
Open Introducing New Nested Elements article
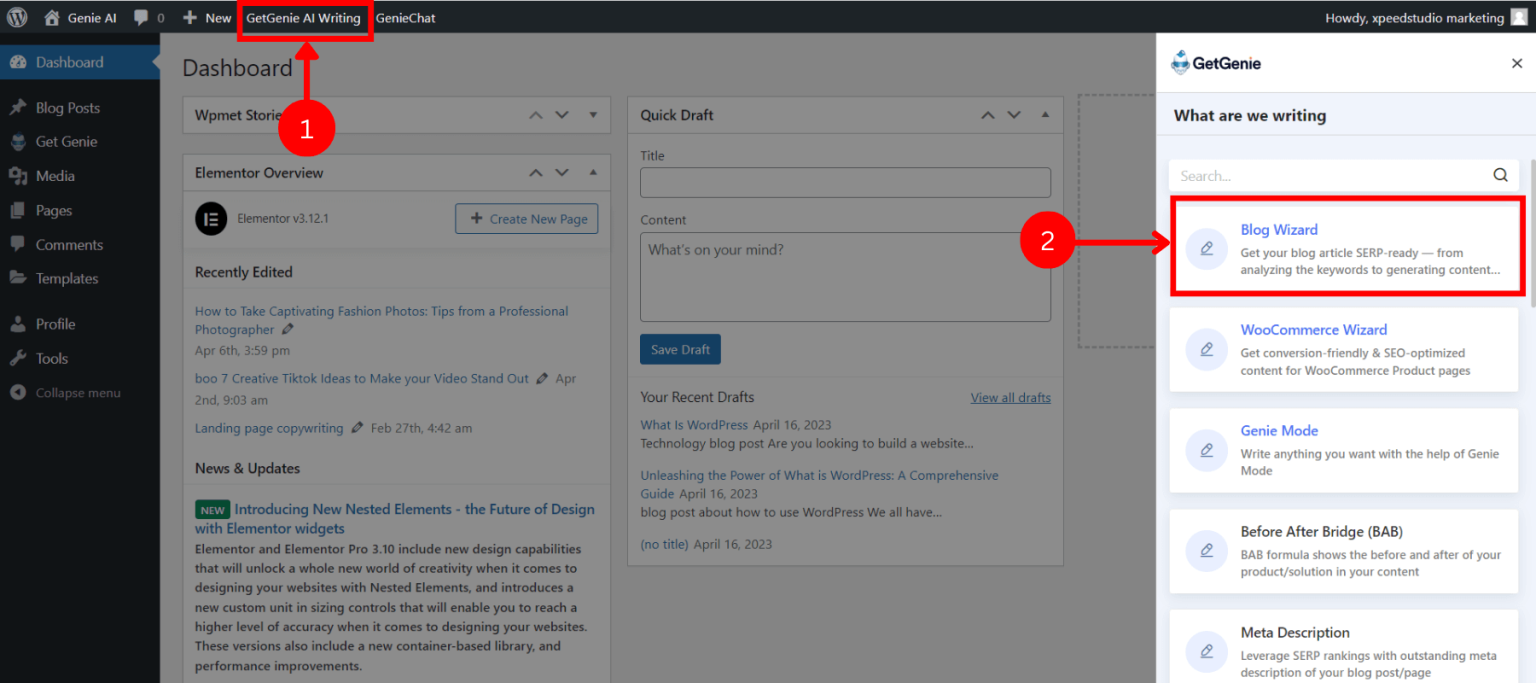coord(395,519)
